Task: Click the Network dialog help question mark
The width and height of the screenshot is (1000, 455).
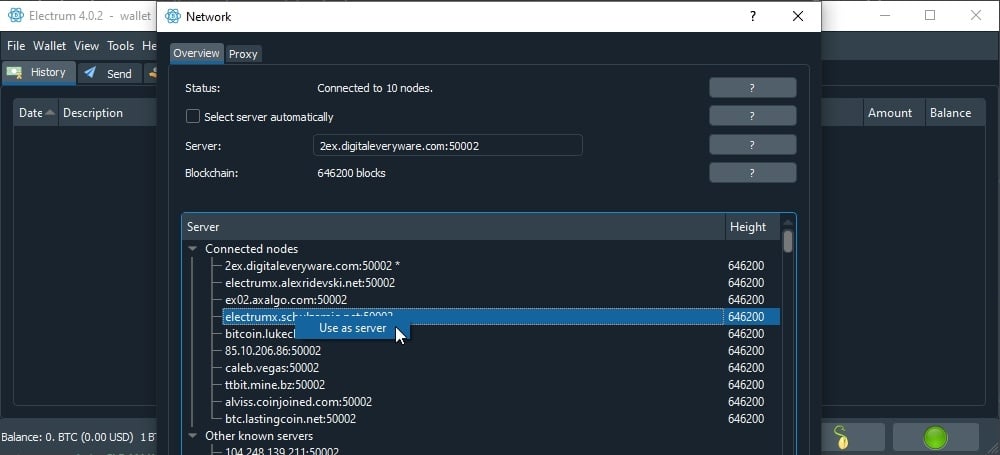Action: pyautogui.click(x=753, y=17)
